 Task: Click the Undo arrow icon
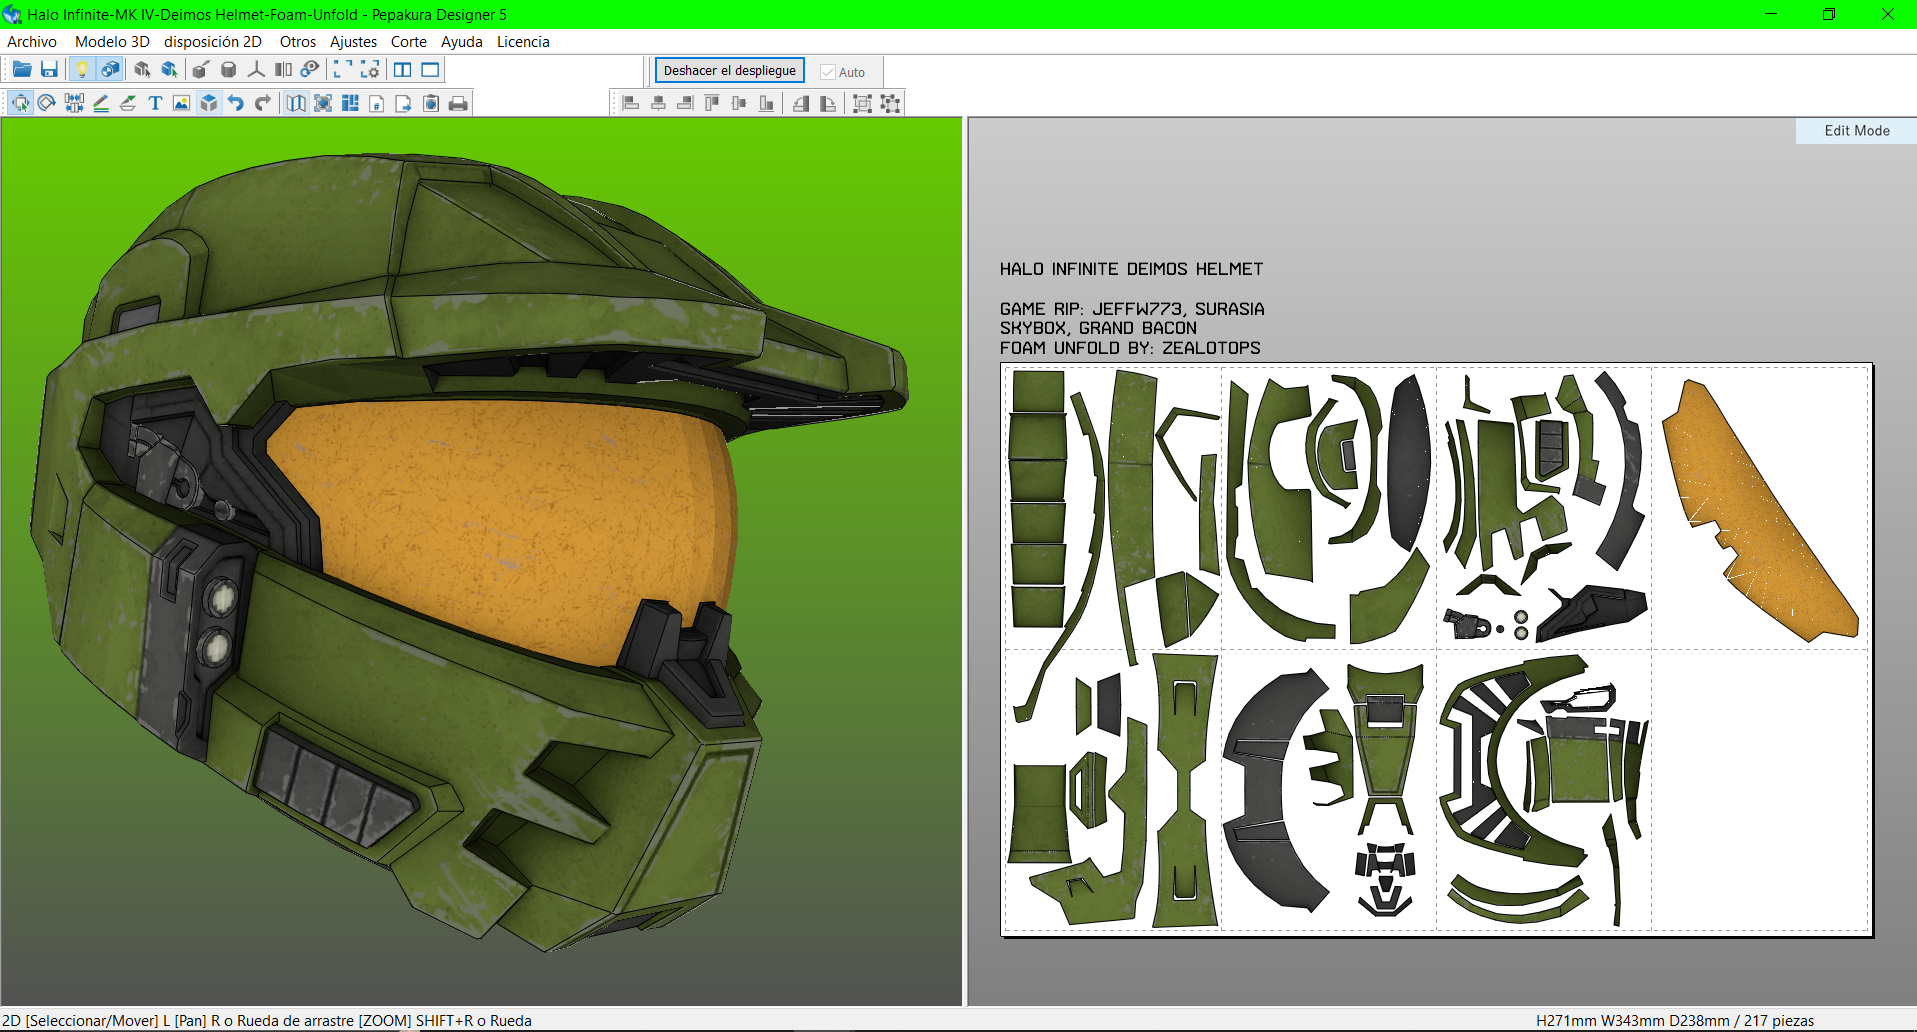(236, 103)
